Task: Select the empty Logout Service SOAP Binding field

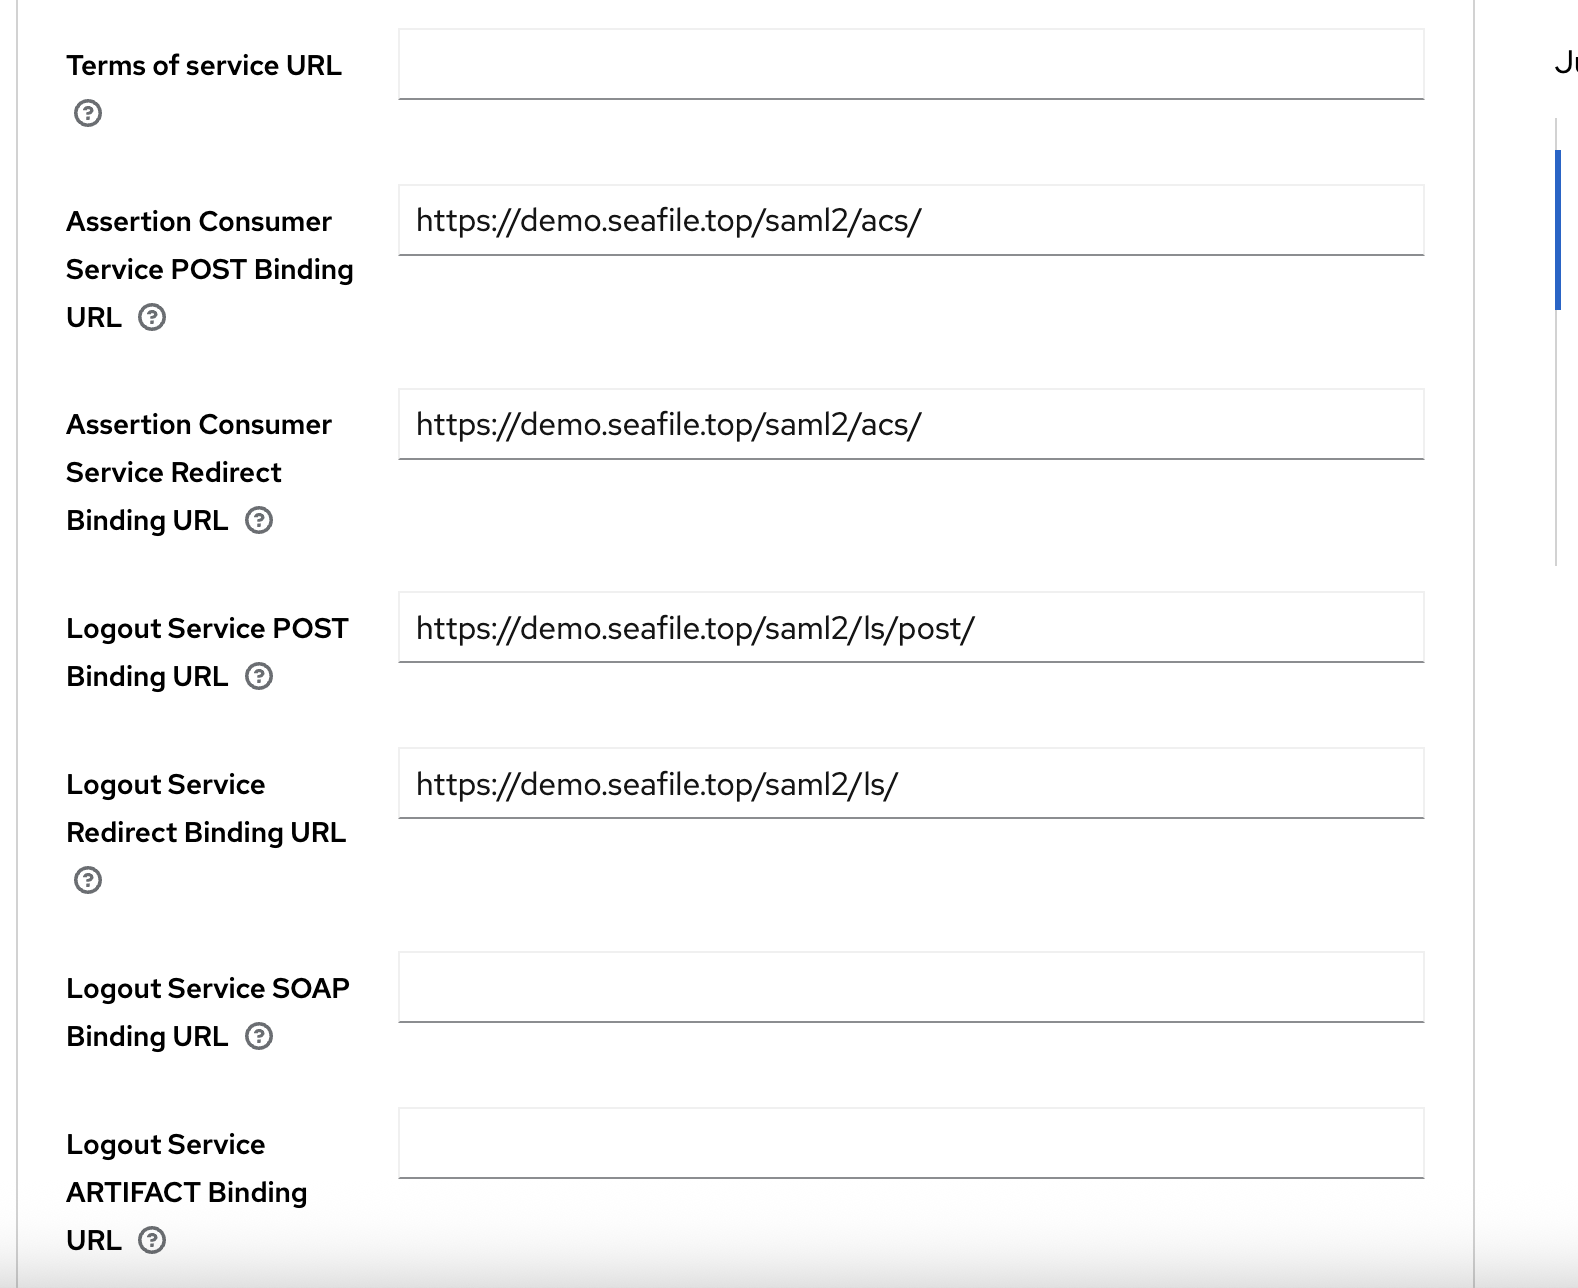Action: click(x=910, y=988)
